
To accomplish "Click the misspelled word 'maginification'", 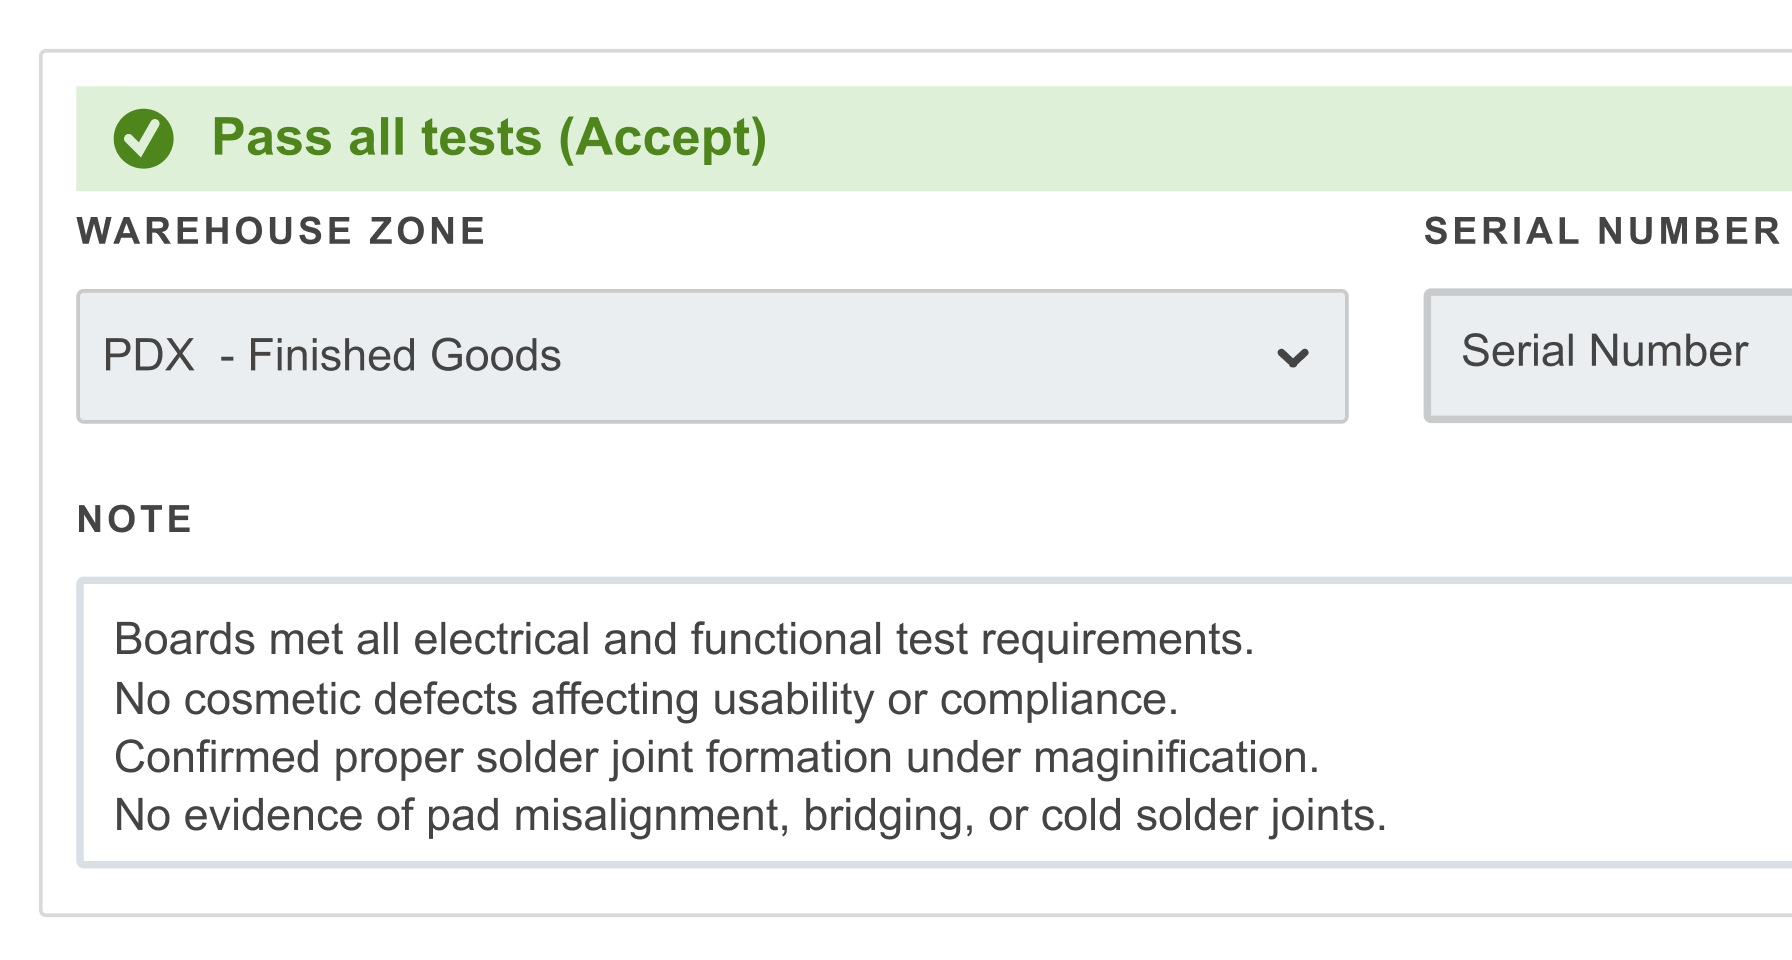I will [1176, 757].
